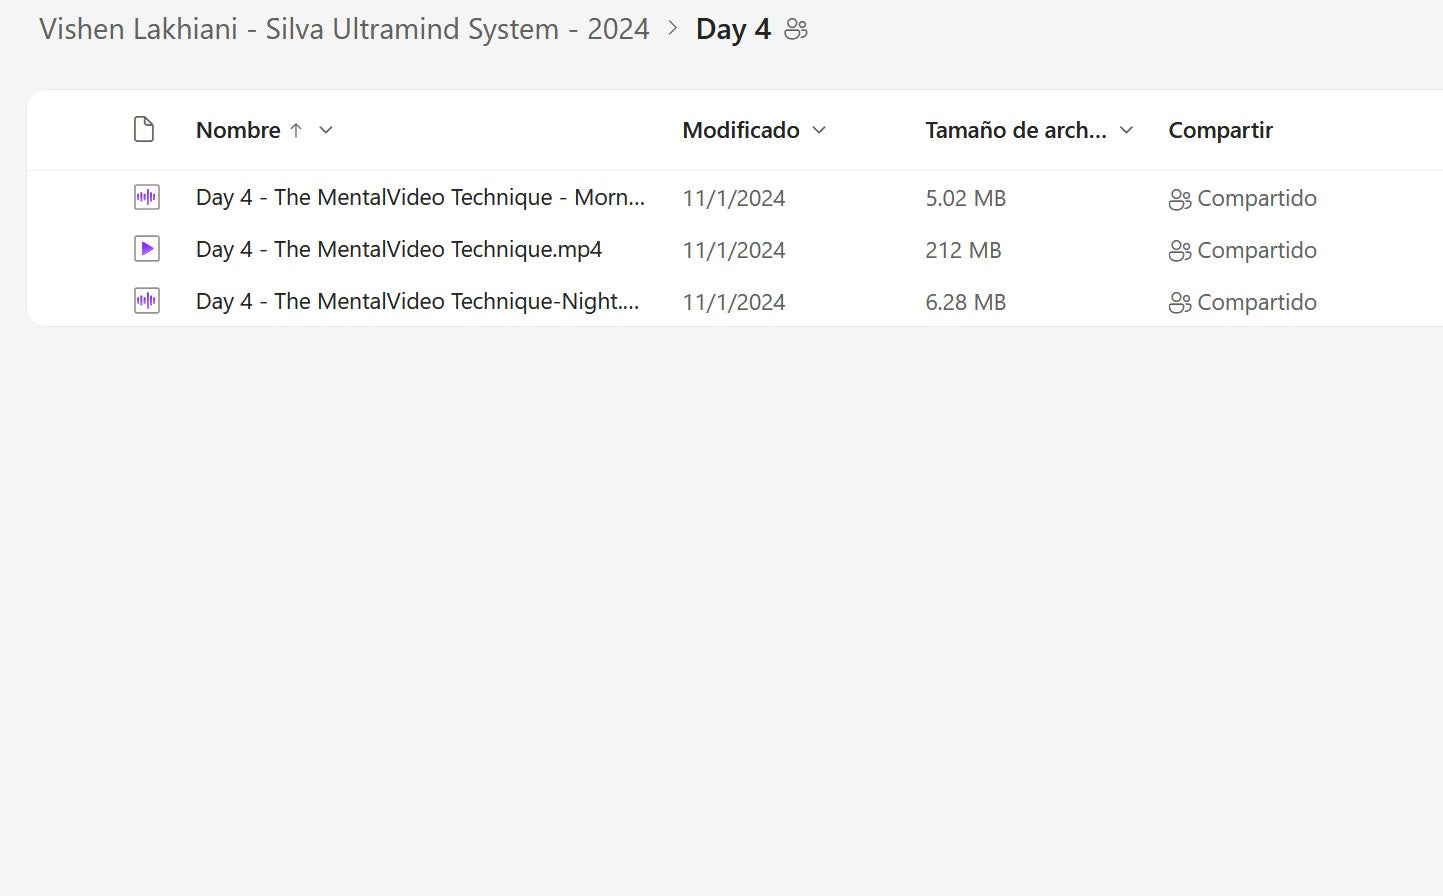Click the Modificado column header label
Screen dimensions: 1443x896
pyautogui.click(x=741, y=130)
